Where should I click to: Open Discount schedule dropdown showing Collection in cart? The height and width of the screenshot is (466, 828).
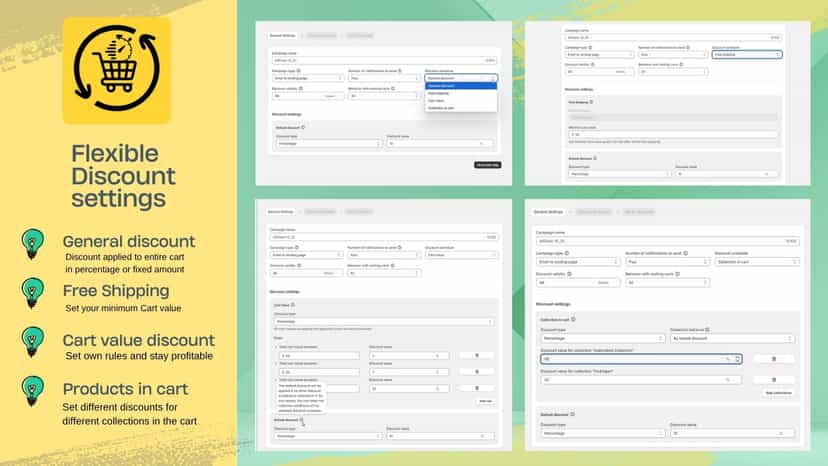coord(757,262)
